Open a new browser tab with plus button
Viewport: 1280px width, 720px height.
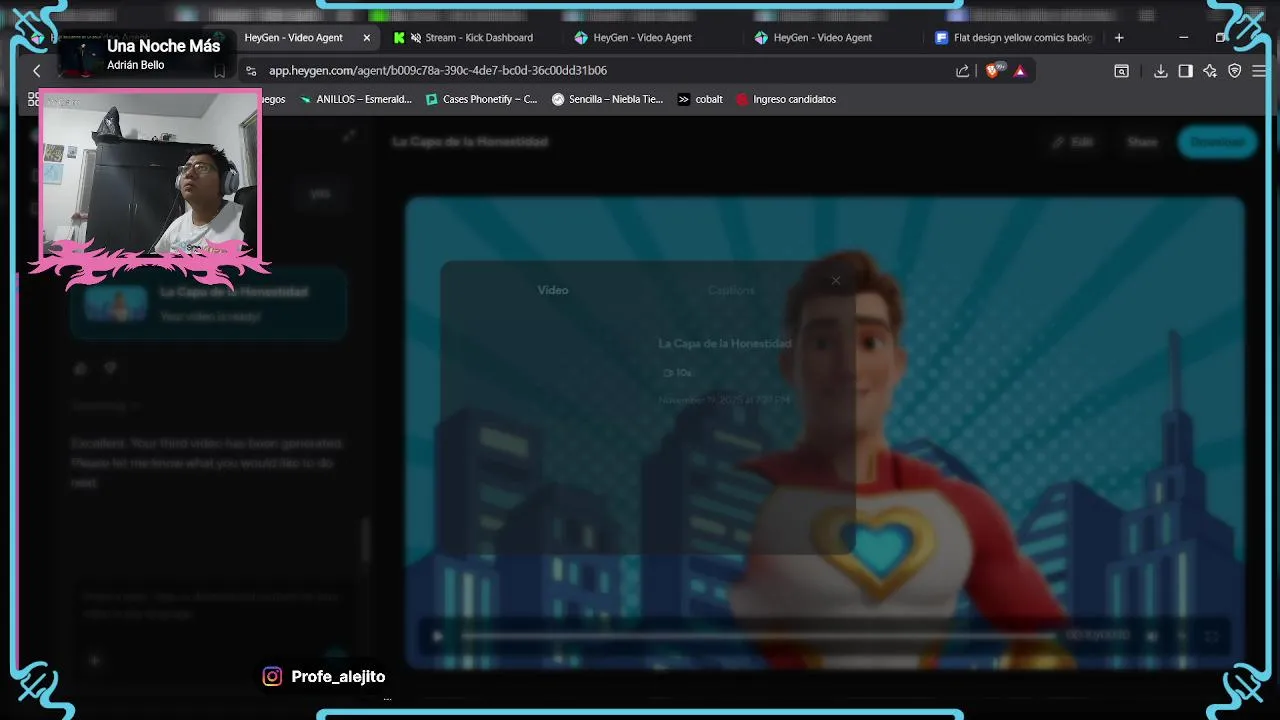pos(1119,38)
